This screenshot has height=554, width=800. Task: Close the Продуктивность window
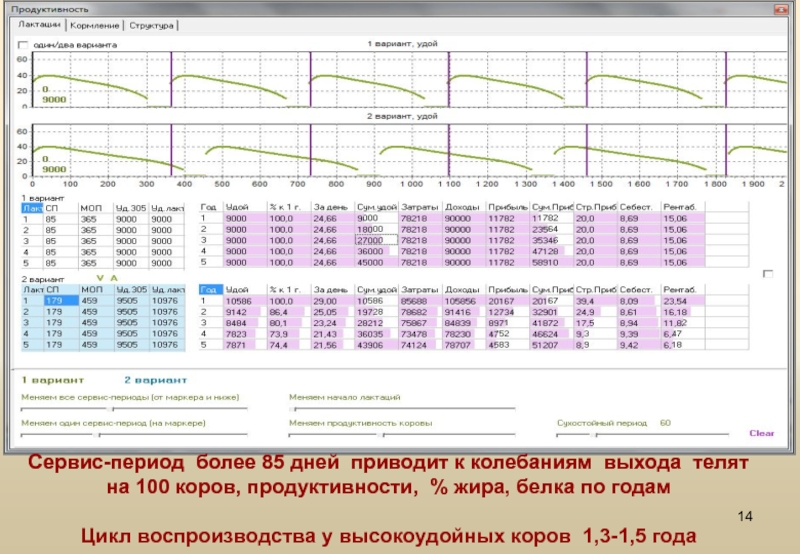(x=780, y=8)
